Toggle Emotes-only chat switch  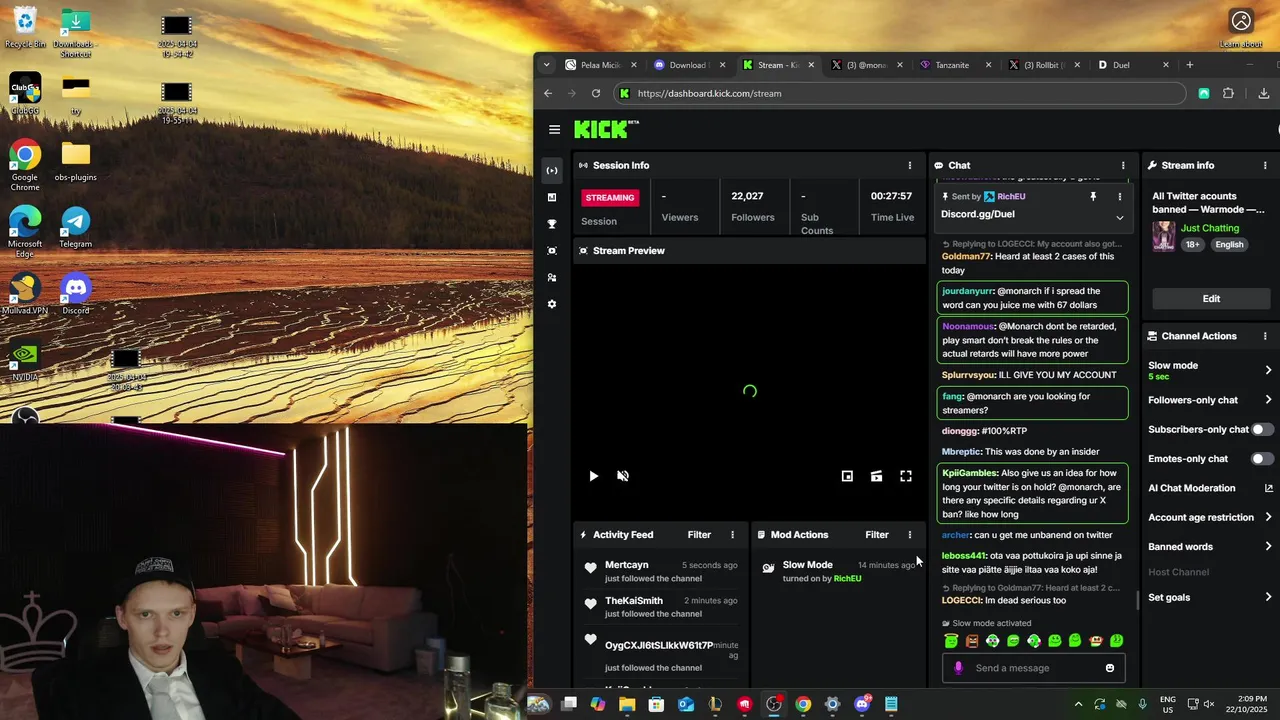point(1263,459)
